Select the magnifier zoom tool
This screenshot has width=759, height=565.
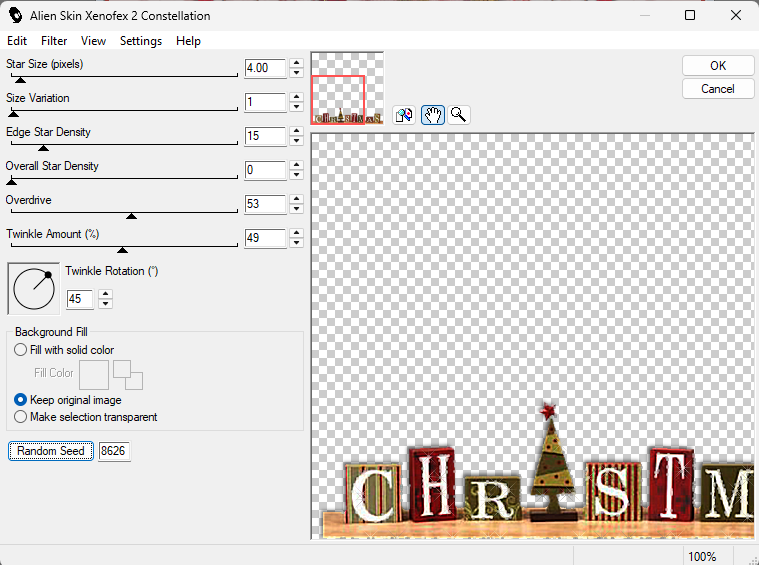[x=458, y=115]
